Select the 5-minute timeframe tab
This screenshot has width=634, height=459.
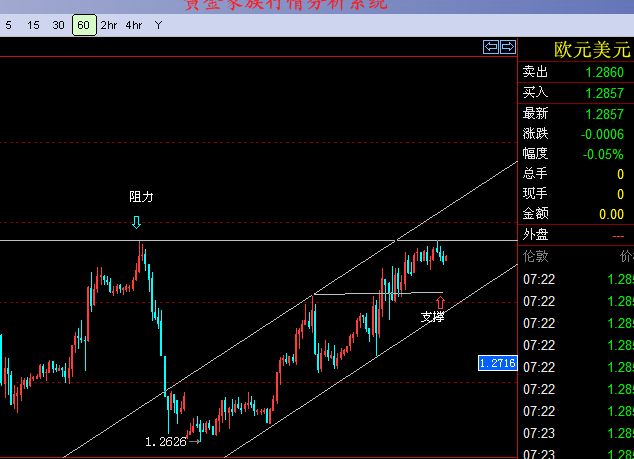pos(8,25)
